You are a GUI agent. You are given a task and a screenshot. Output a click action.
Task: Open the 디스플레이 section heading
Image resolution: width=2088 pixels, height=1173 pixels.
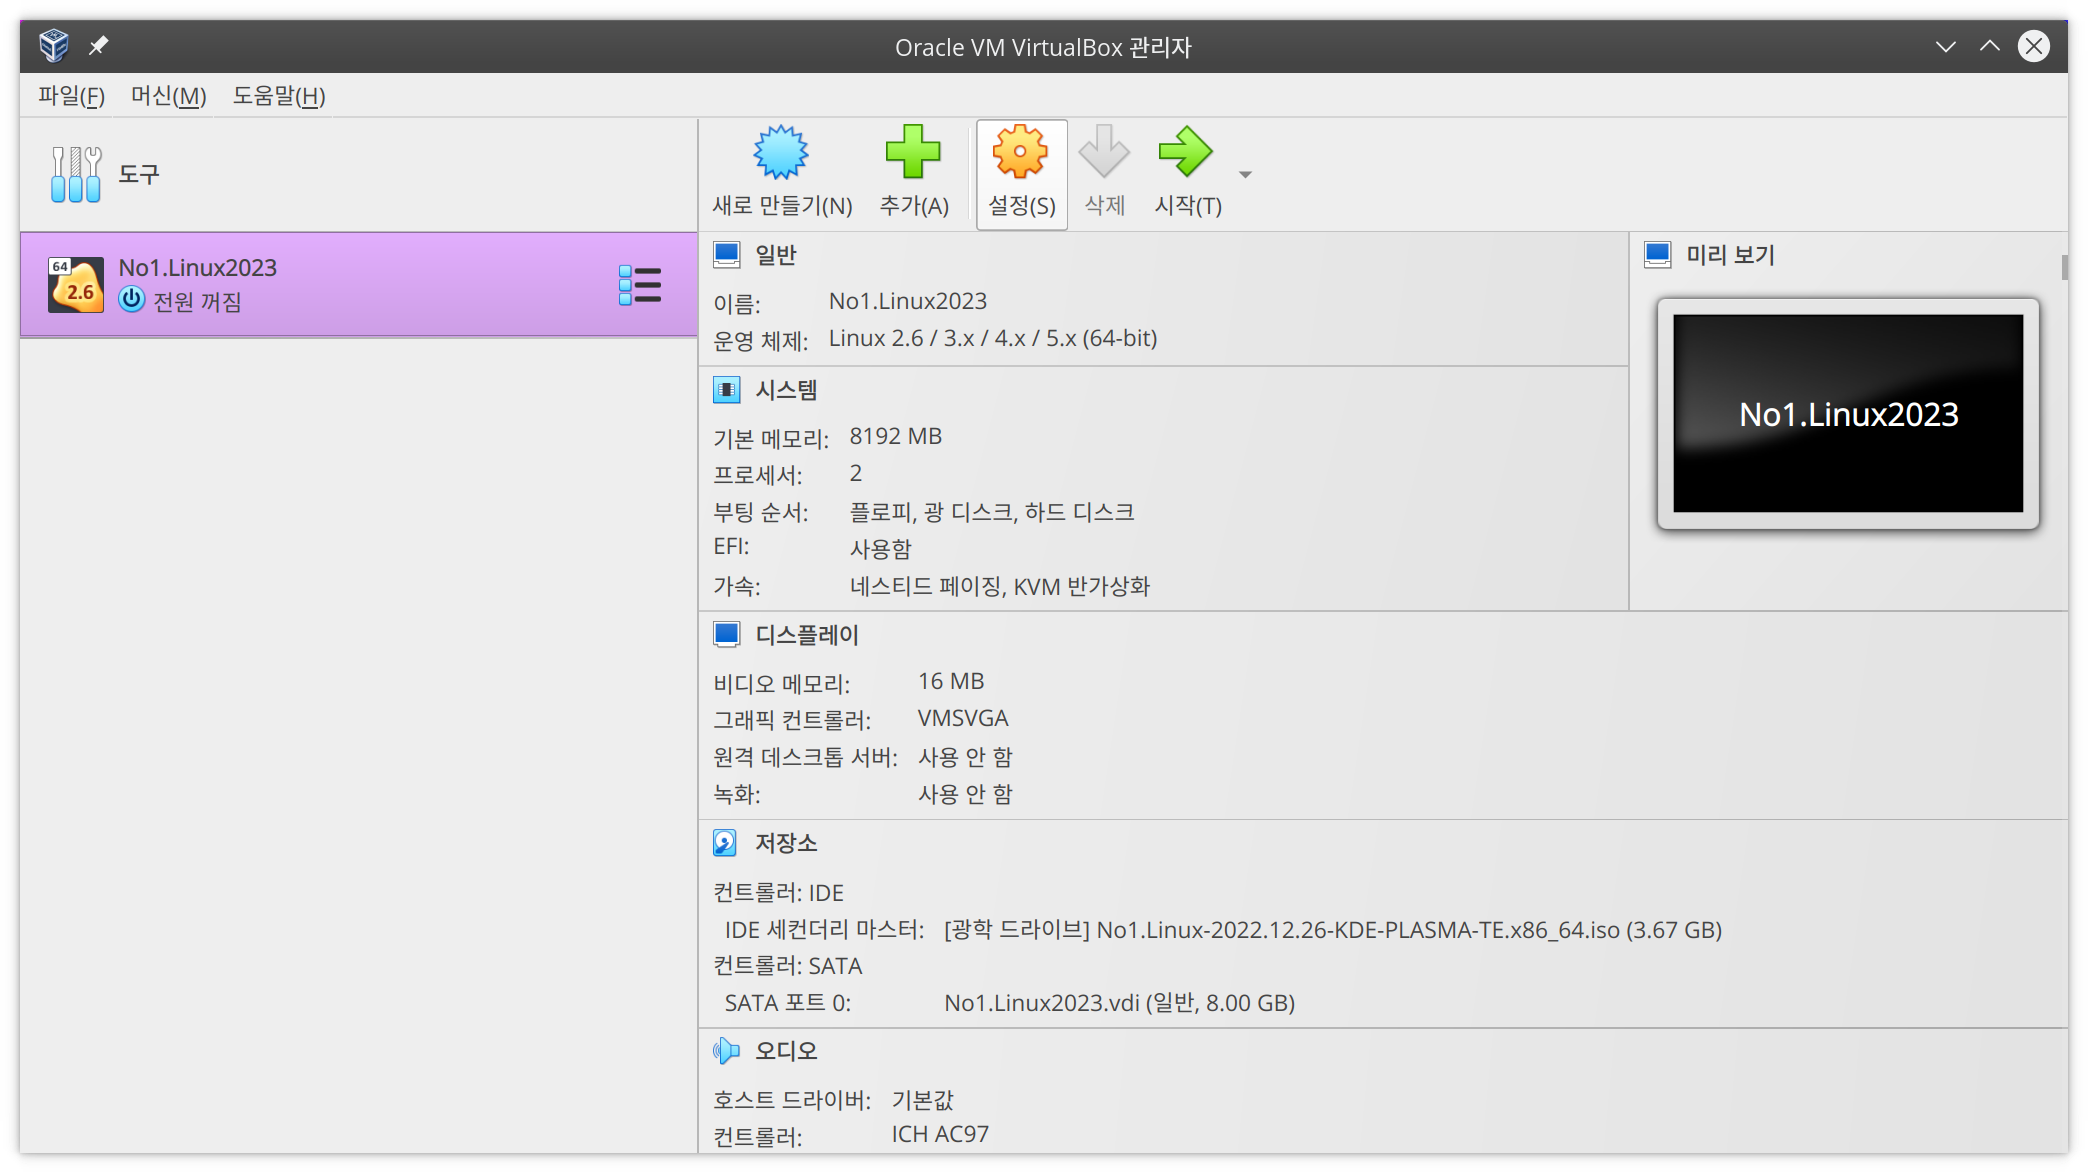[x=807, y=635]
